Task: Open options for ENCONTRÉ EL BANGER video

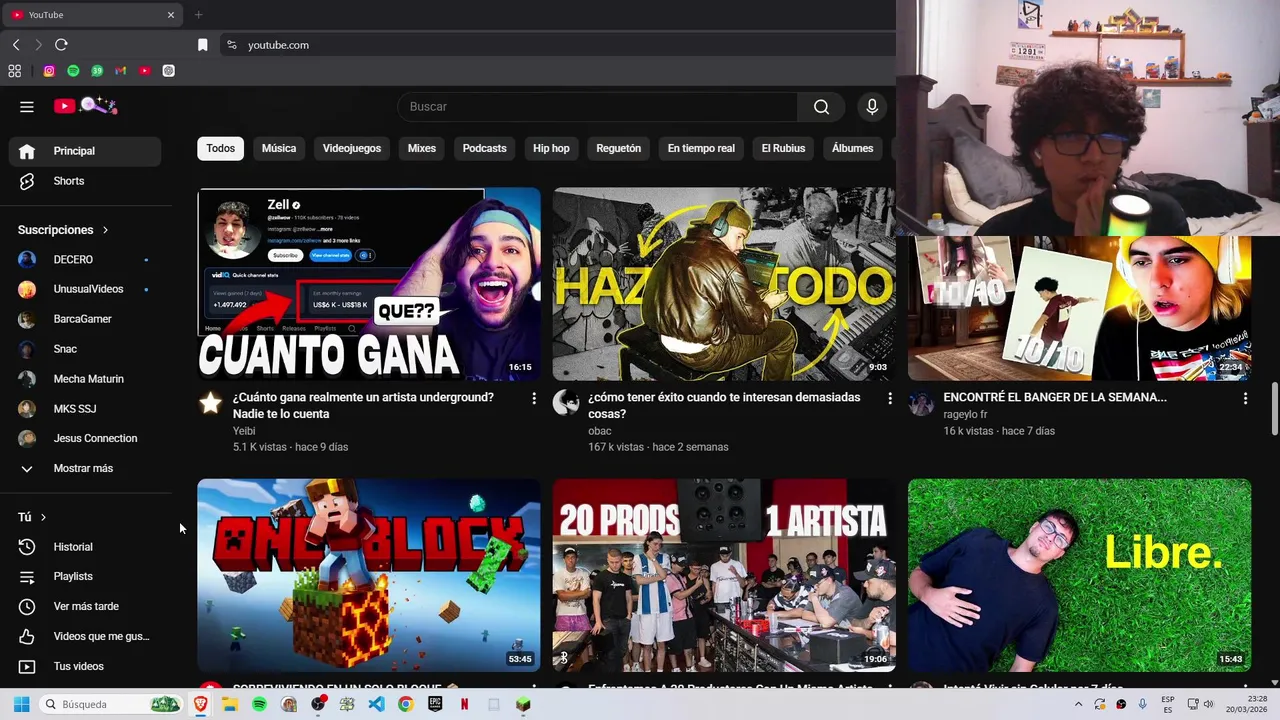Action: point(1245,398)
